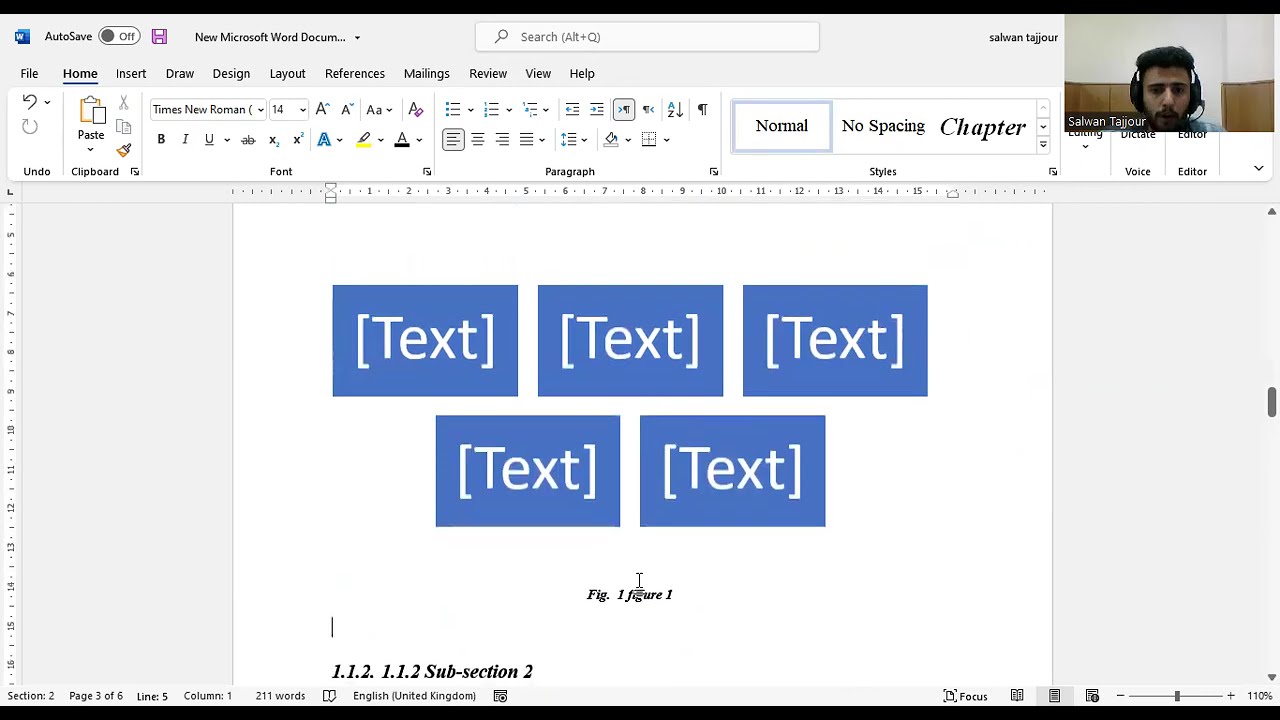Expand the Change Case dropdown

(x=389, y=110)
